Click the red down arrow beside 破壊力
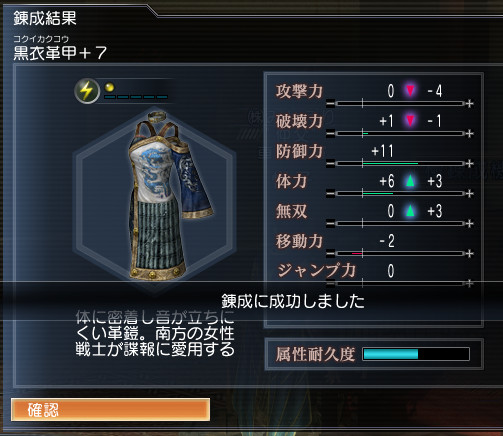 (x=410, y=121)
